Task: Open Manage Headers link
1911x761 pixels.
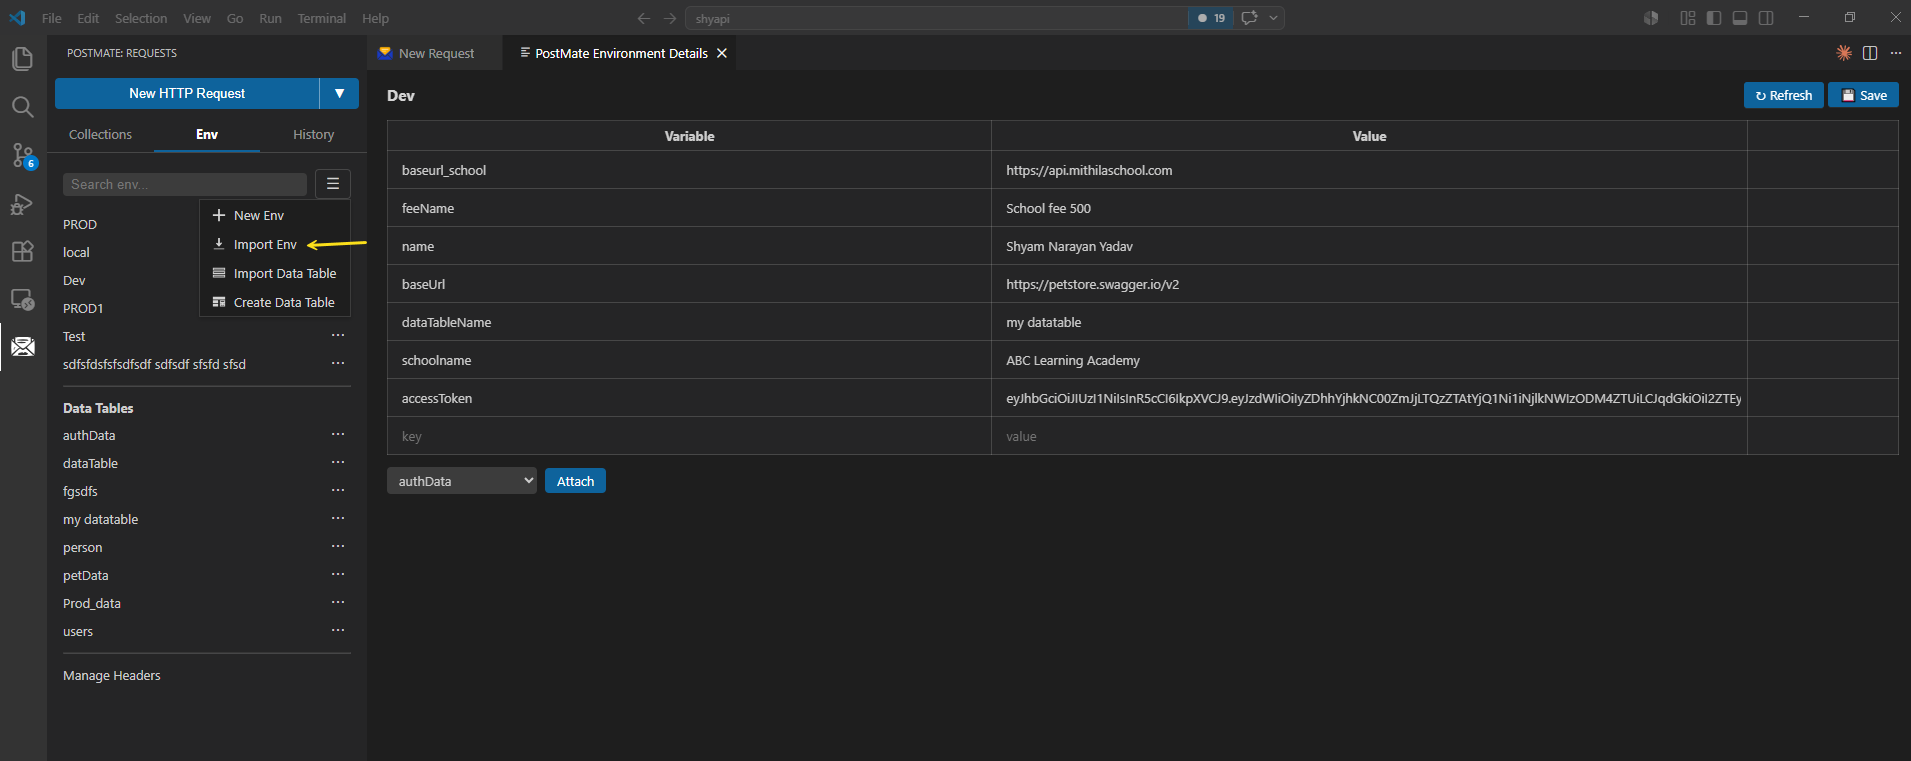Action: [x=112, y=676]
